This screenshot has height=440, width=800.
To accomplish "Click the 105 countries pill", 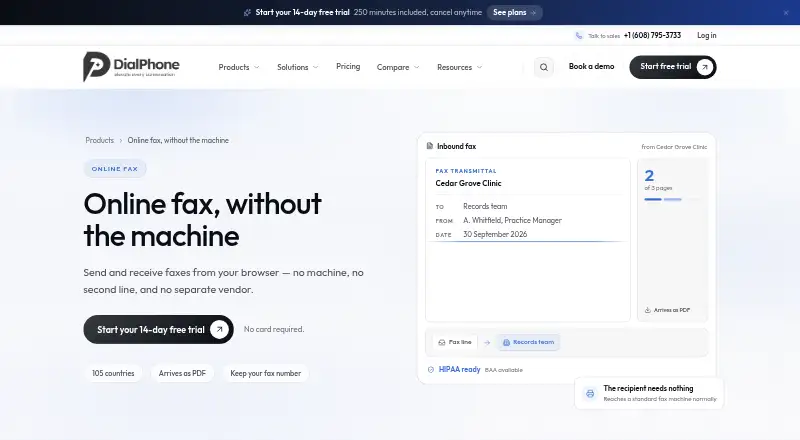I will click(113, 373).
